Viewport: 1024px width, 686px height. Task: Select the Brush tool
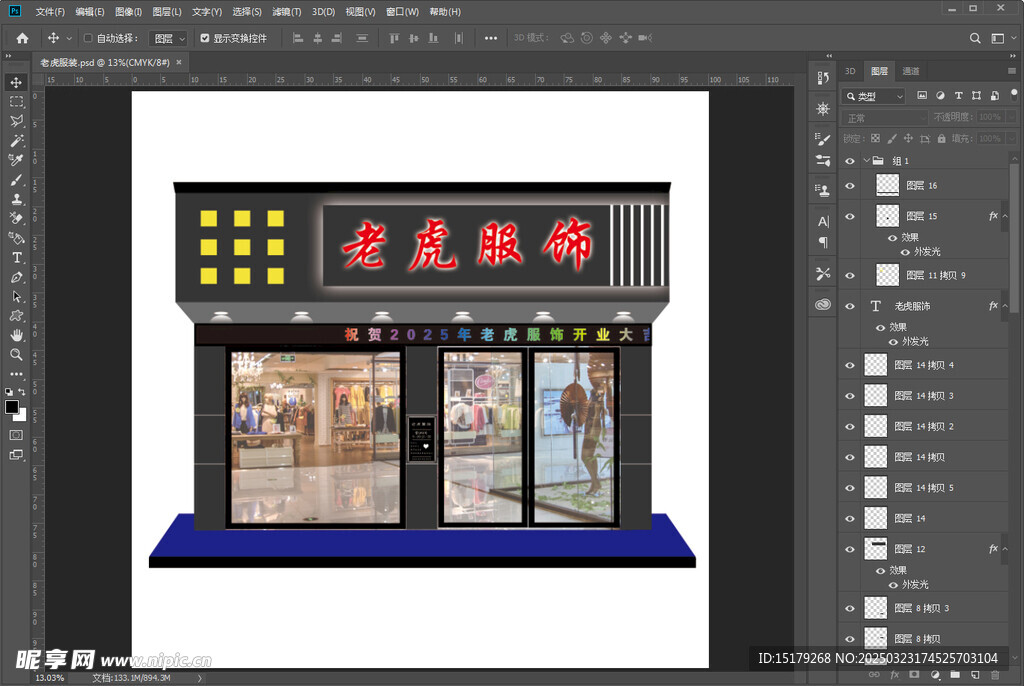pos(15,180)
